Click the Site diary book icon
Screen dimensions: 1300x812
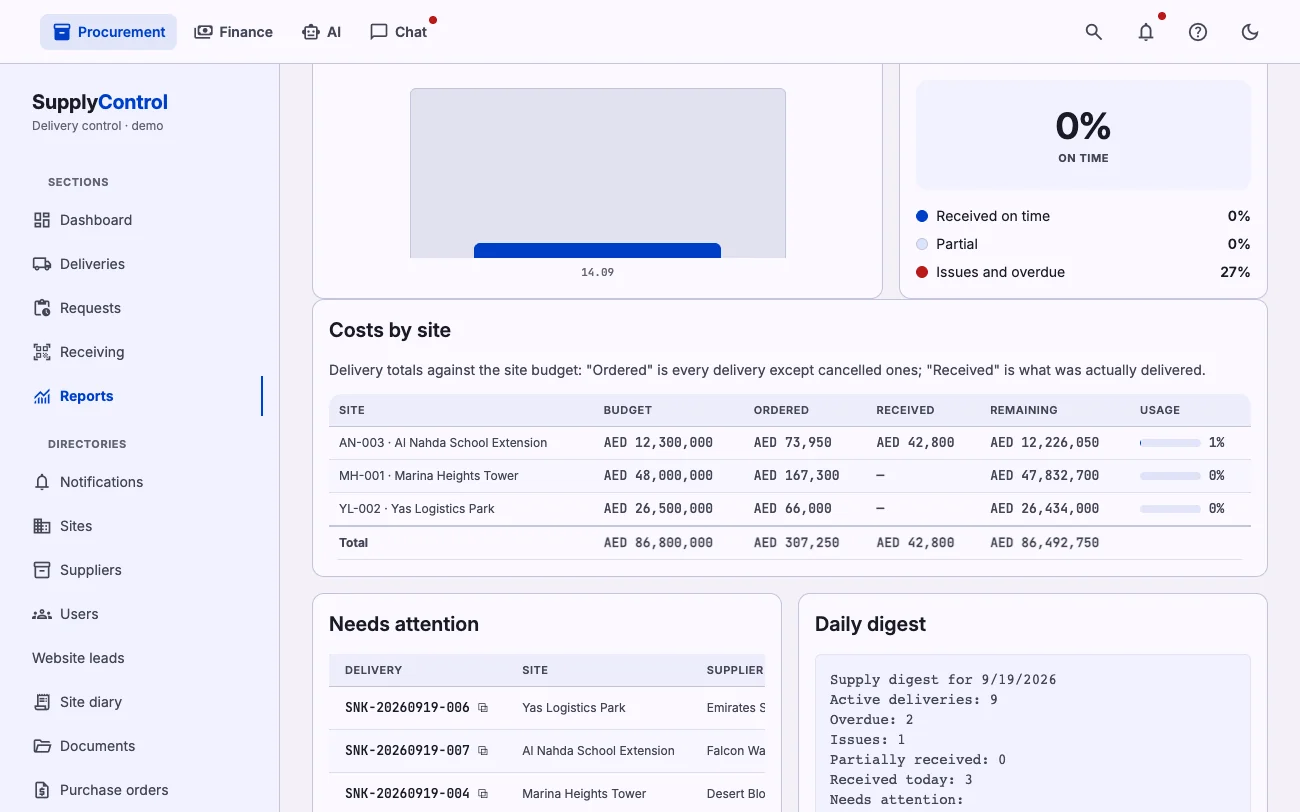[x=42, y=702]
